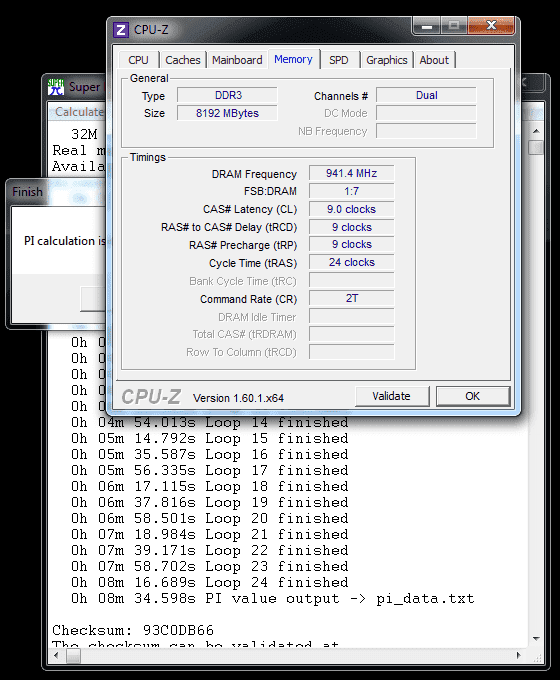The image size is (560, 680).
Task: Switch to the Graphics tab
Action: pos(387,60)
